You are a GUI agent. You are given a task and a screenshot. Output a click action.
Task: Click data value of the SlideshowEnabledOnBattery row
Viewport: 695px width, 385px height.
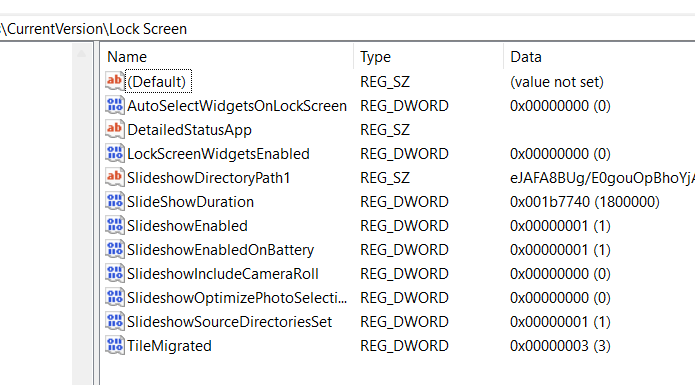pos(560,250)
